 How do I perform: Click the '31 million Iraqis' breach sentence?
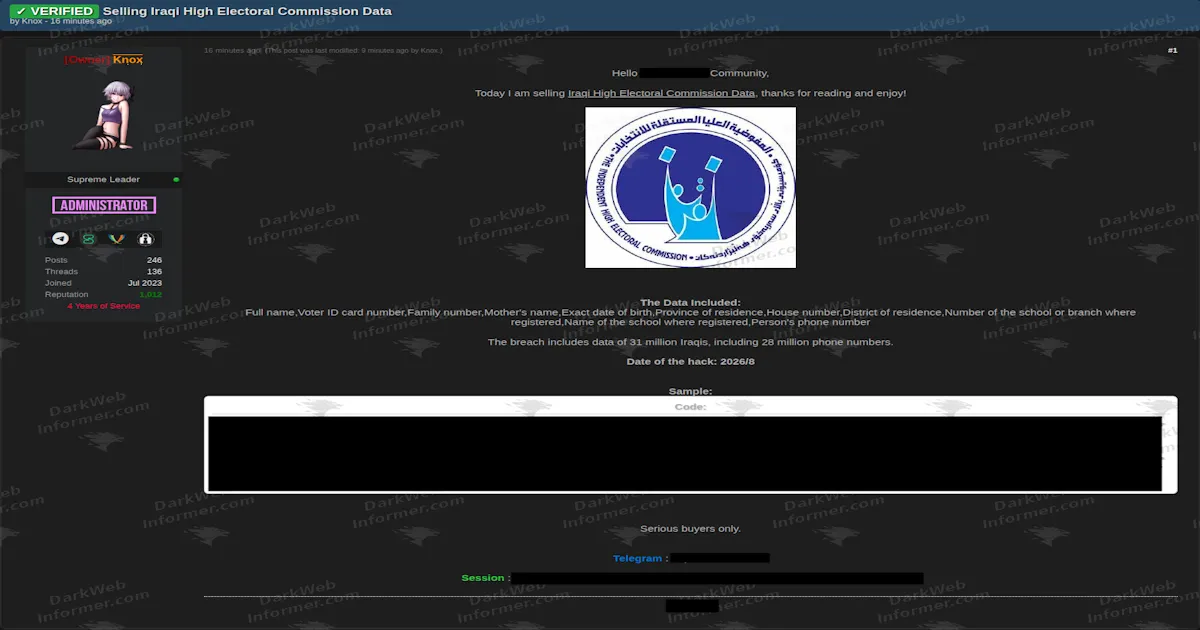tap(690, 342)
